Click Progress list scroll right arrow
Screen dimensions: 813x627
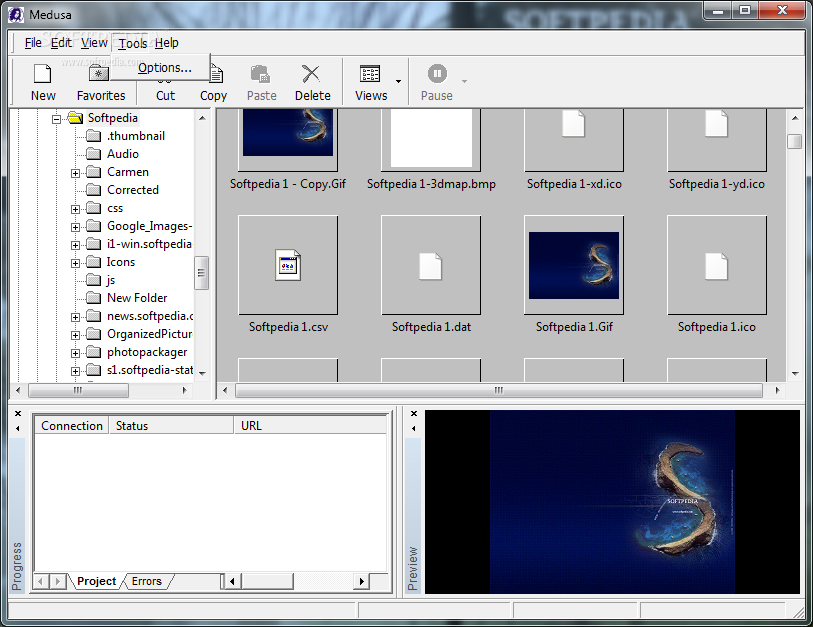point(361,581)
